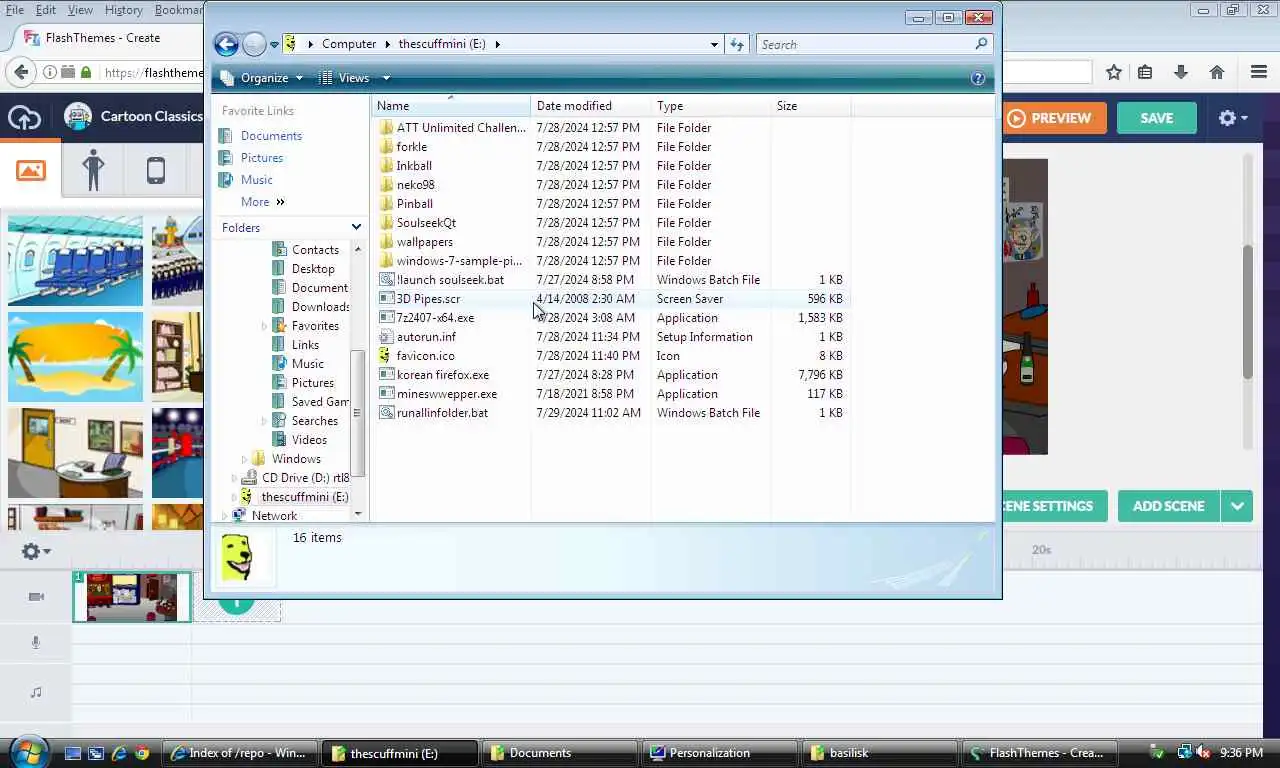Viewport: 1280px width, 768px height.
Task: Click the ADD SCENE button
Action: tap(1169, 506)
